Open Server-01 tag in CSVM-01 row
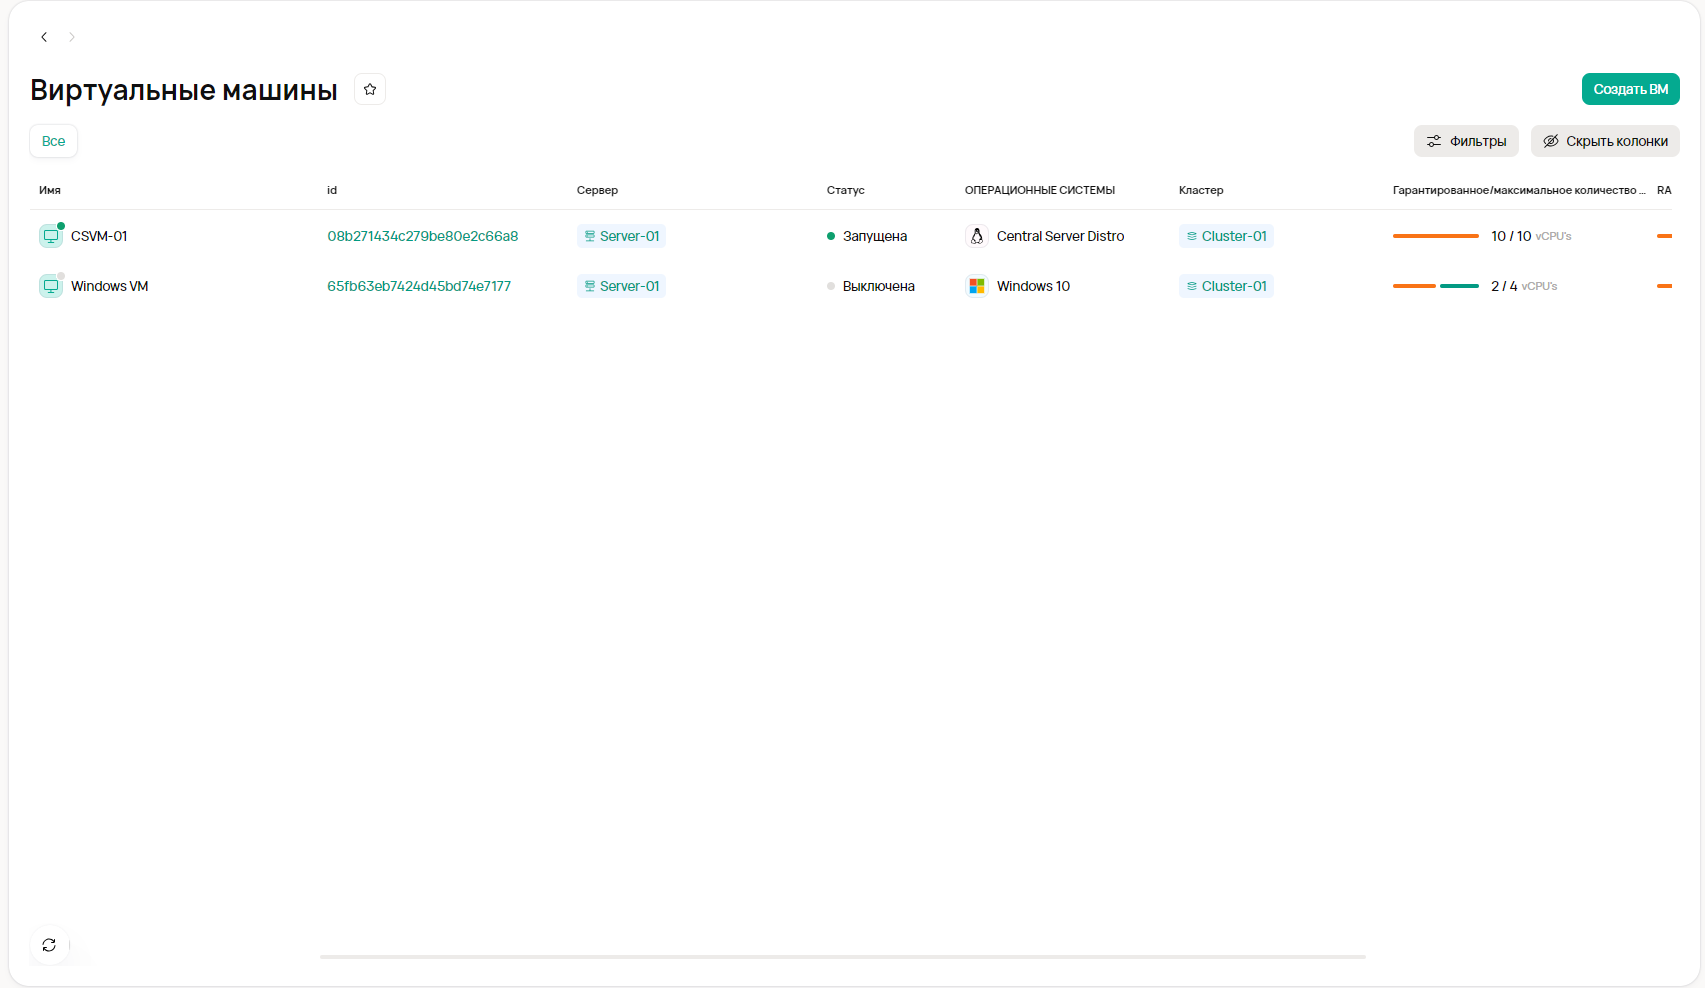 tap(621, 236)
